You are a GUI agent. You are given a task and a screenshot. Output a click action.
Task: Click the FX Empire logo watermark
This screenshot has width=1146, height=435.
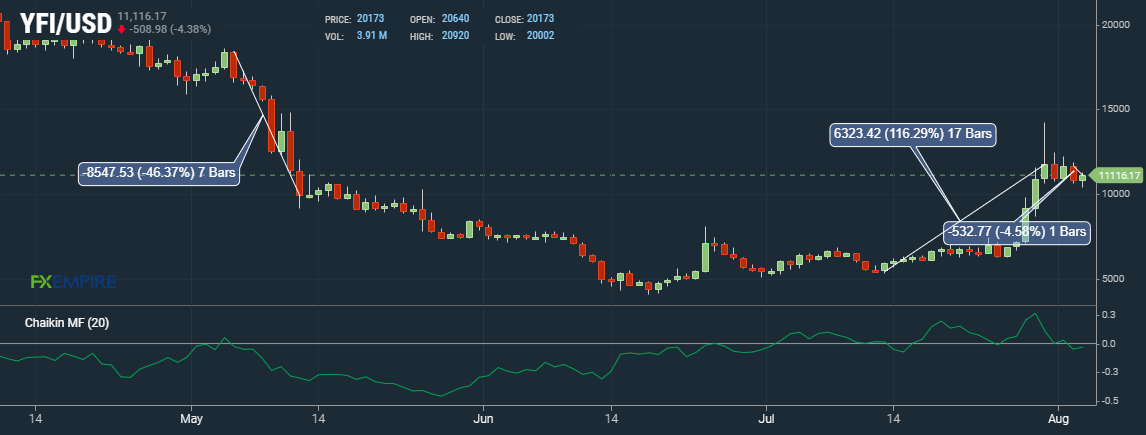point(73,282)
